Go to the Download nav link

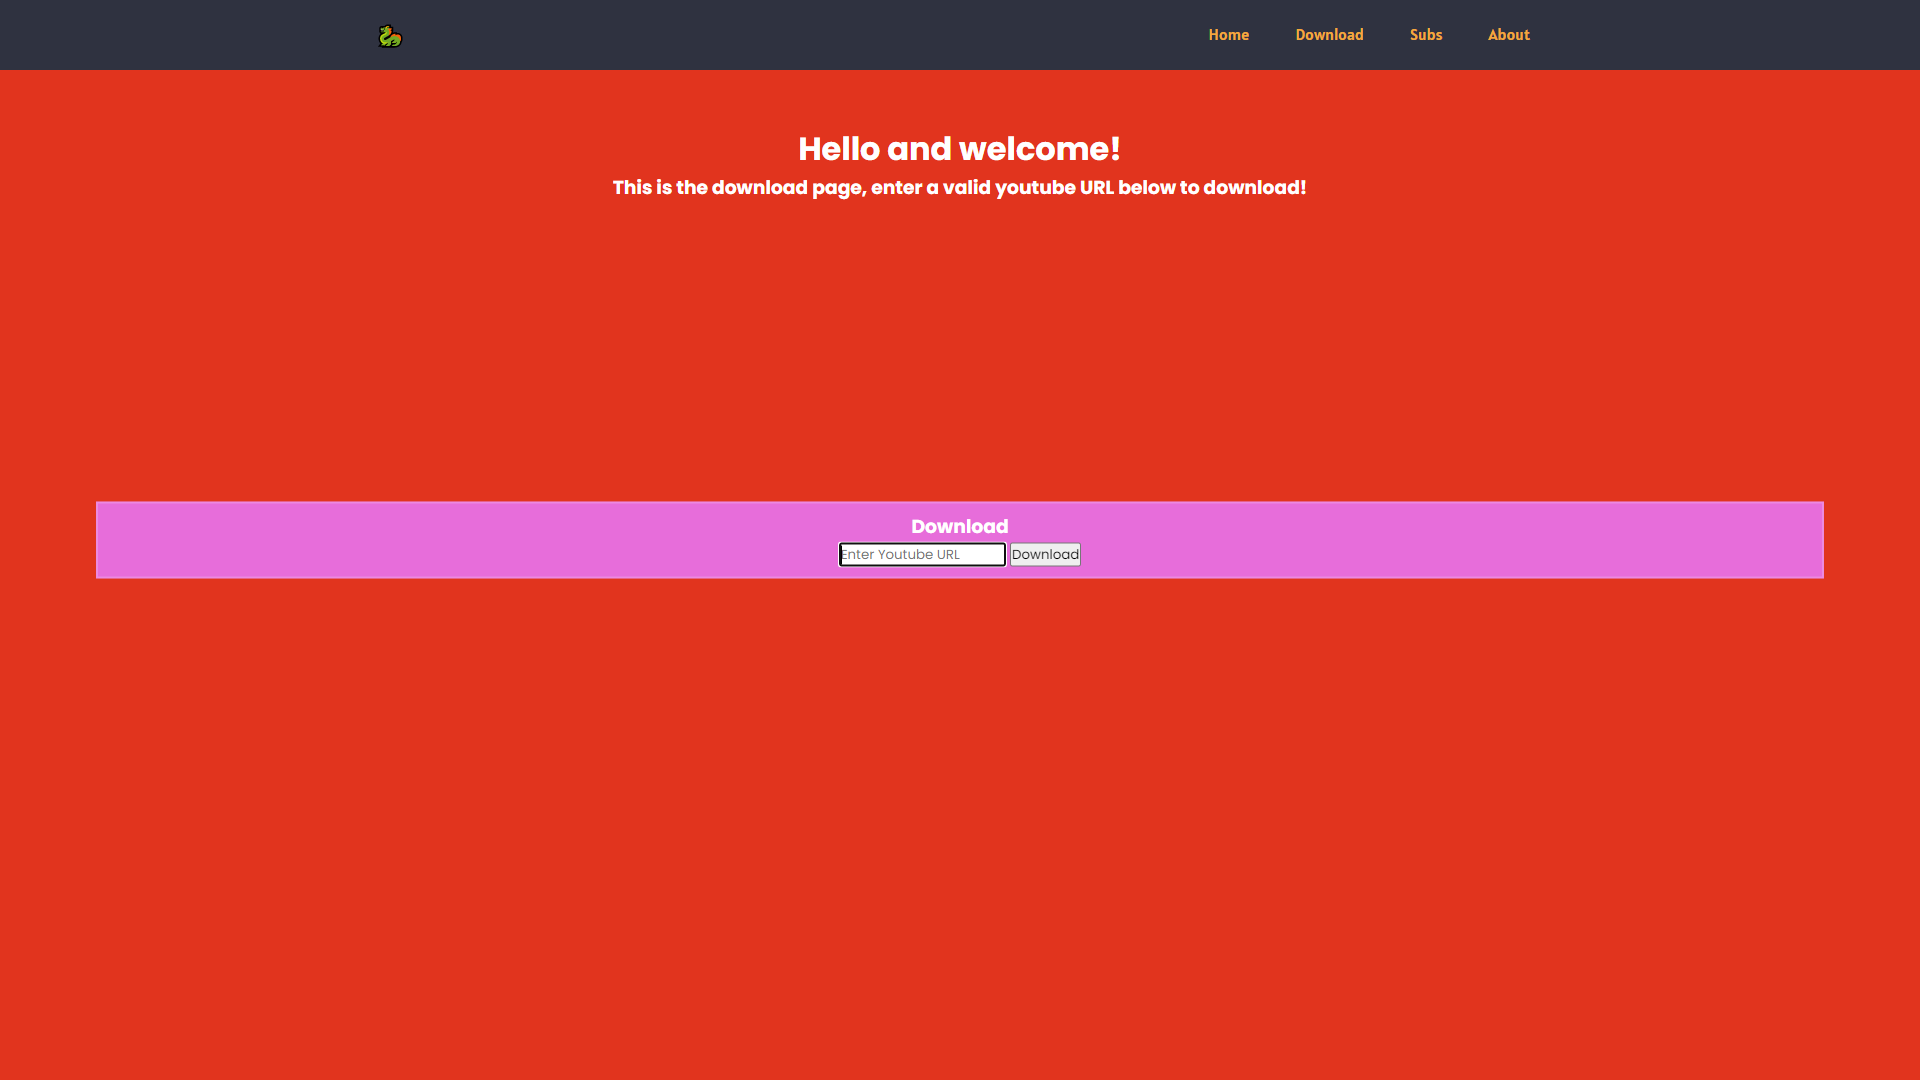tap(1329, 35)
